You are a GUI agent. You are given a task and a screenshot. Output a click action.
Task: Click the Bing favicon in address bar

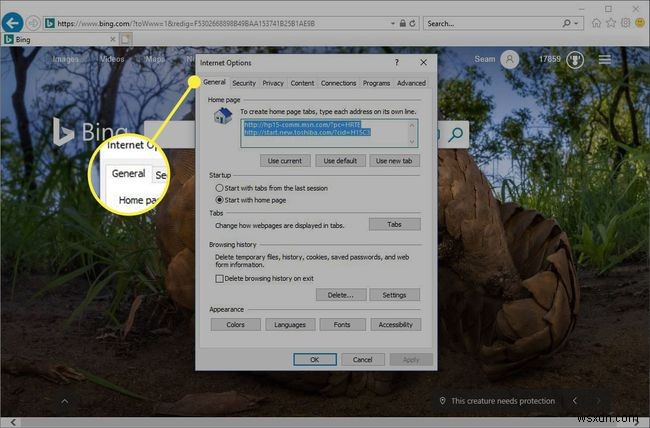50,24
